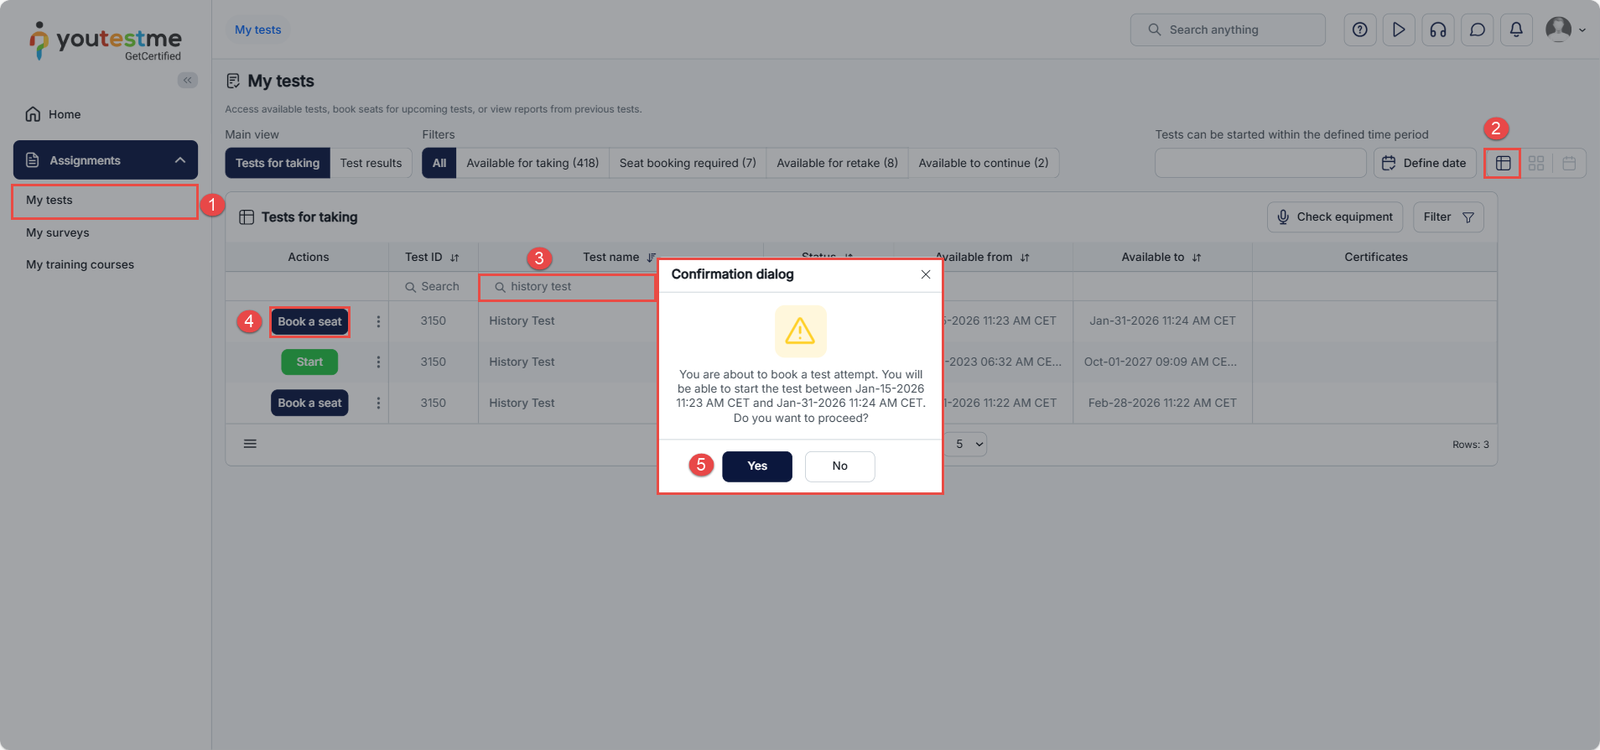Viewport: 1600px width, 750px height.
Task: Confirm booking by clicking Yes
Action: point(757,466)
